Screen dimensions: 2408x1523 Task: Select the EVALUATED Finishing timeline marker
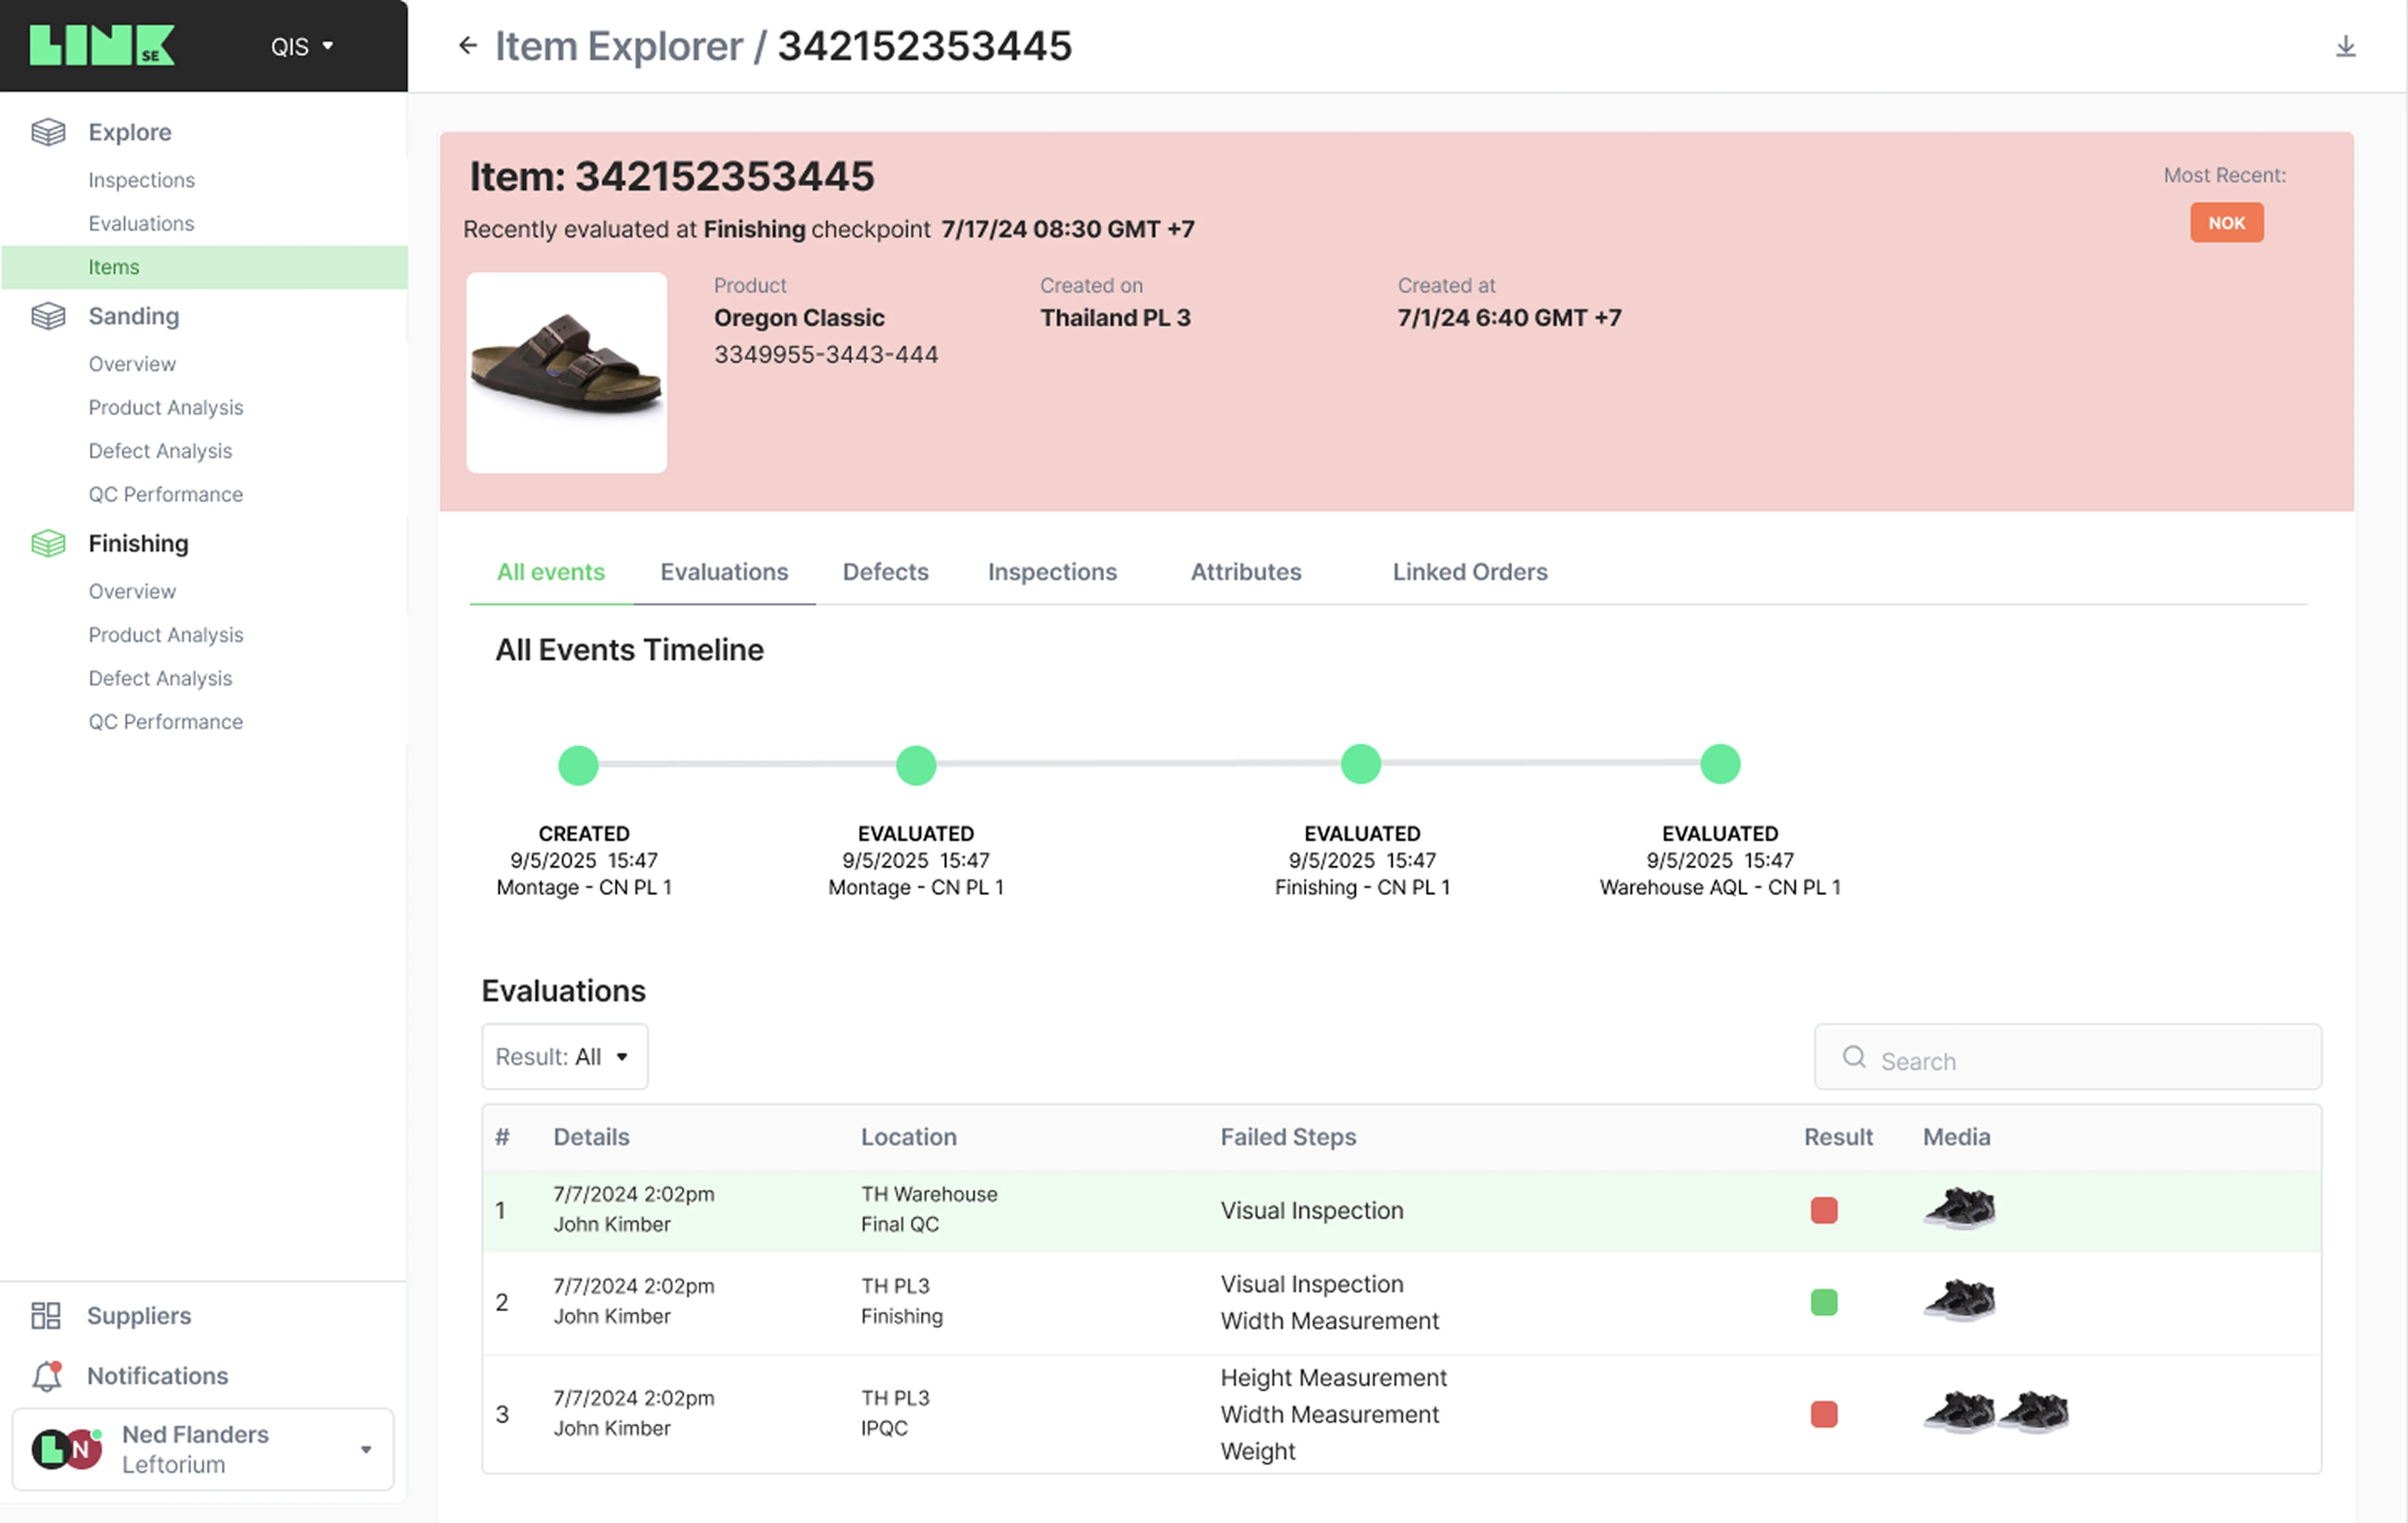1361,764
